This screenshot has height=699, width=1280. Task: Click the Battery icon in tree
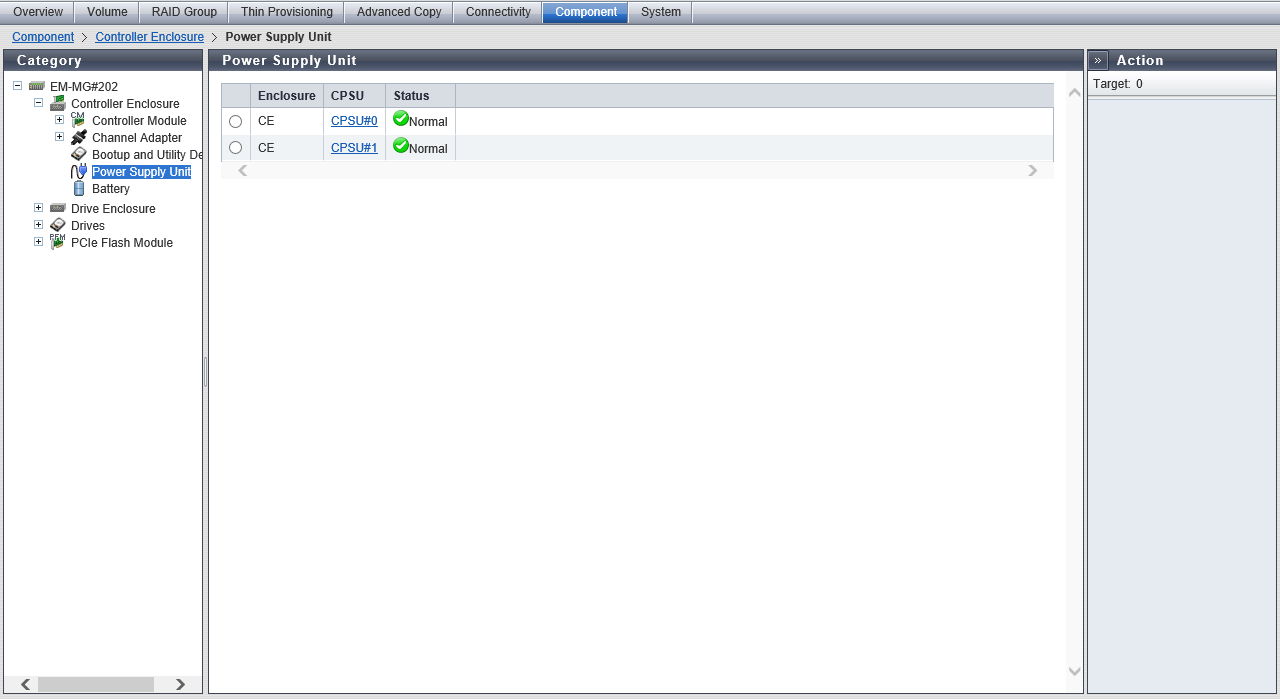pos(79,188)
